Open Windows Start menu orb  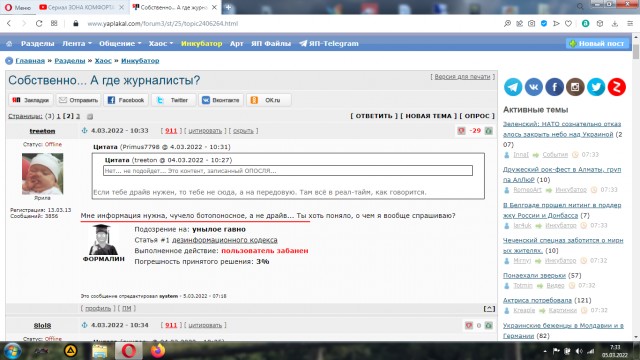(12, 351)
